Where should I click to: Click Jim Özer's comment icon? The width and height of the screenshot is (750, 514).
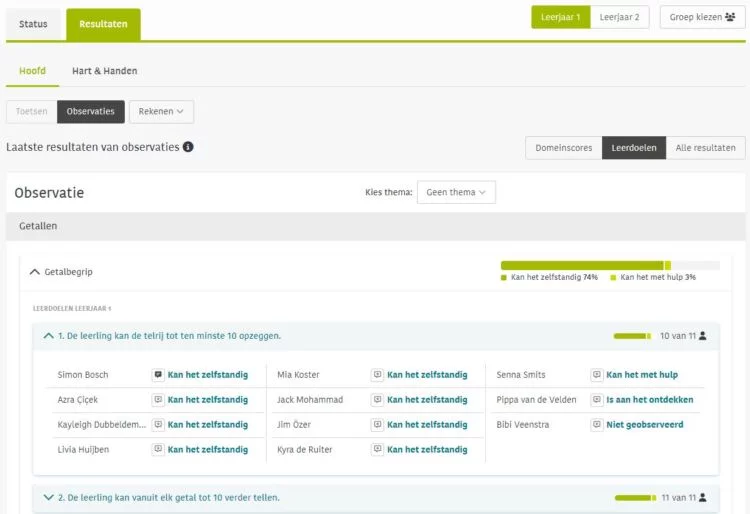point(377,425)
